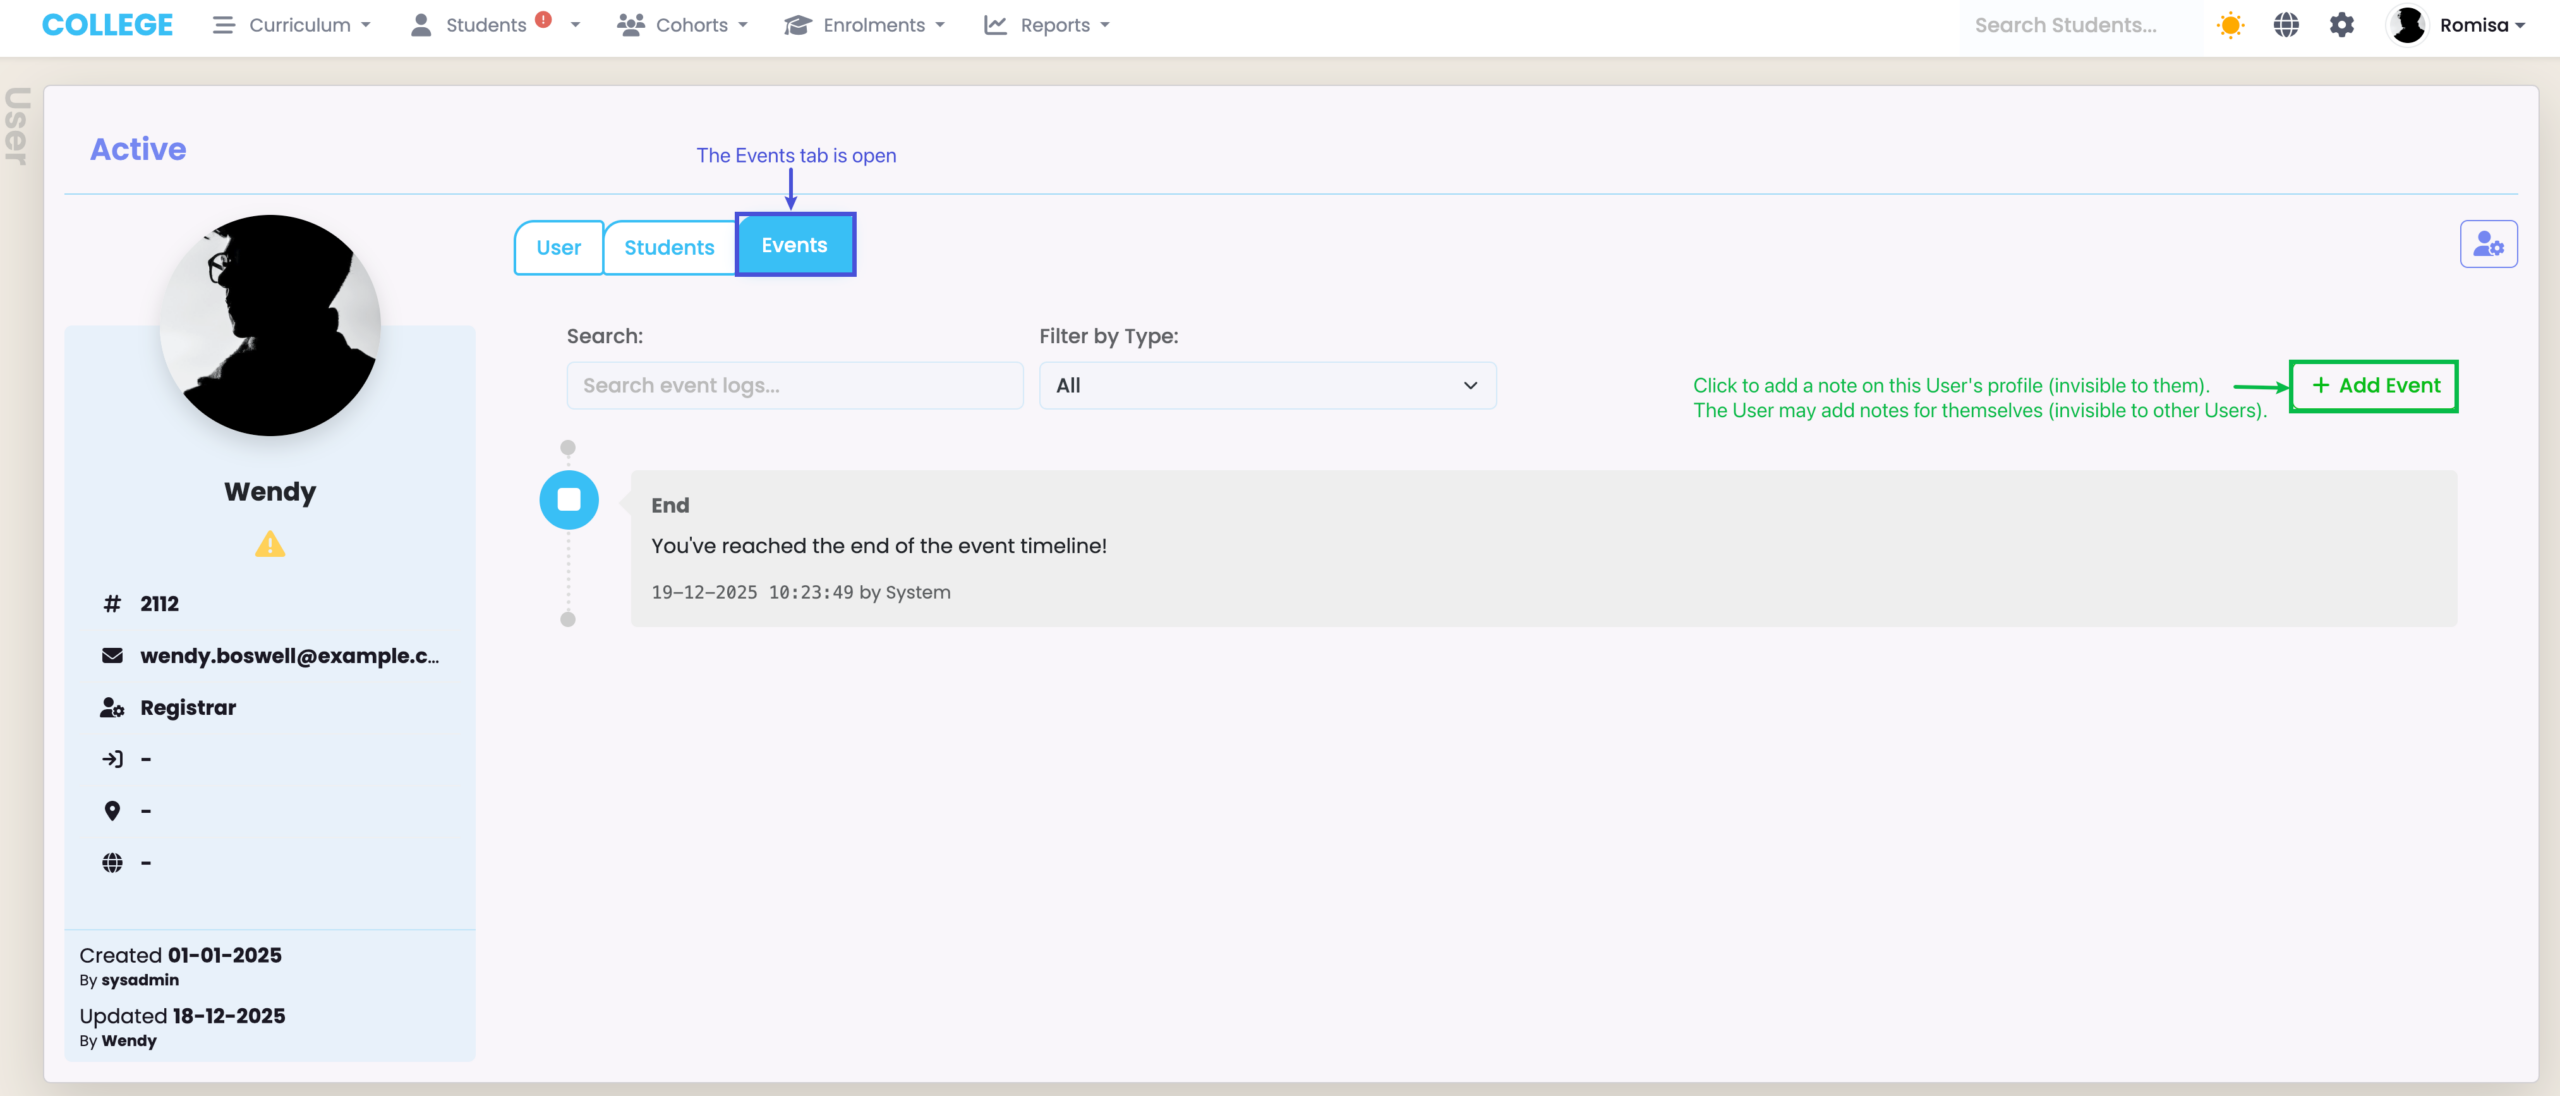Click the COLLEGE logo link

[107, 25]
